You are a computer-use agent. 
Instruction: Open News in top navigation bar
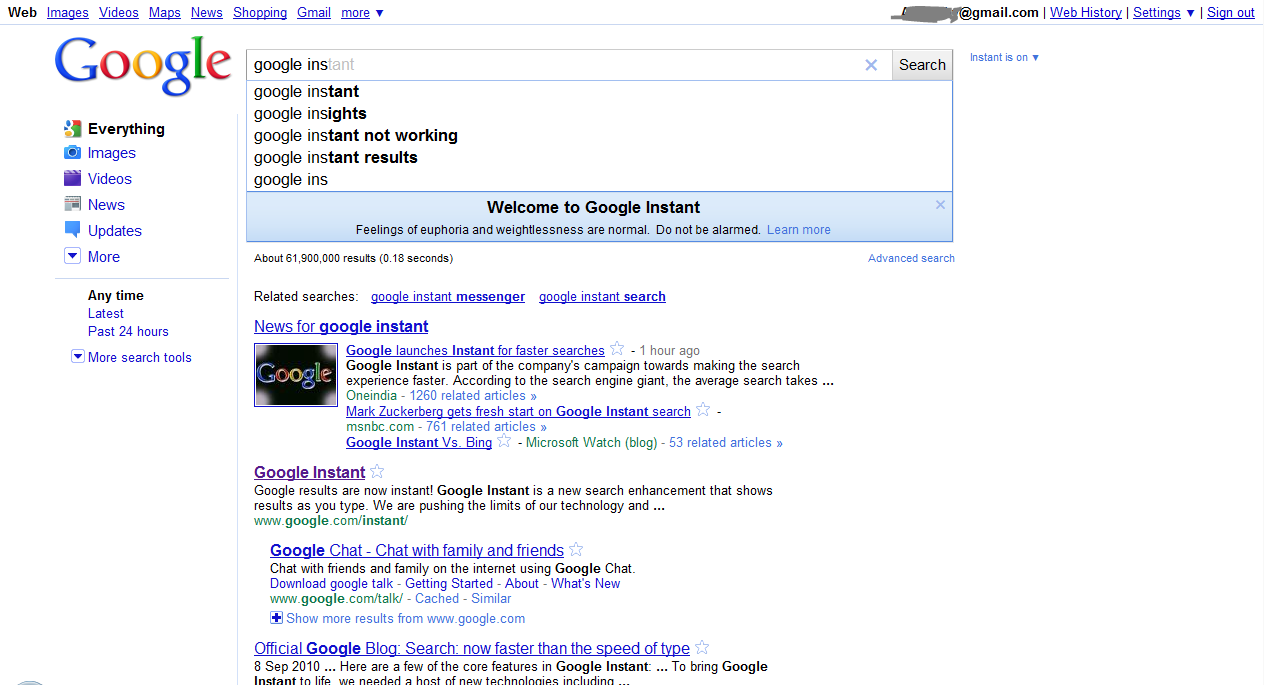pyautogui.click(x=207, y=13)
